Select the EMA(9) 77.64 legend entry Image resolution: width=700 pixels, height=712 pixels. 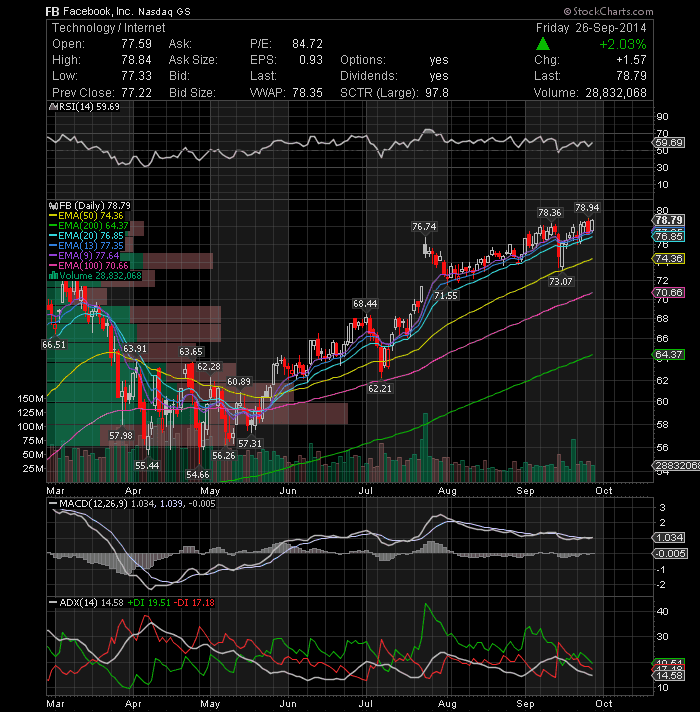coord(84,256)
